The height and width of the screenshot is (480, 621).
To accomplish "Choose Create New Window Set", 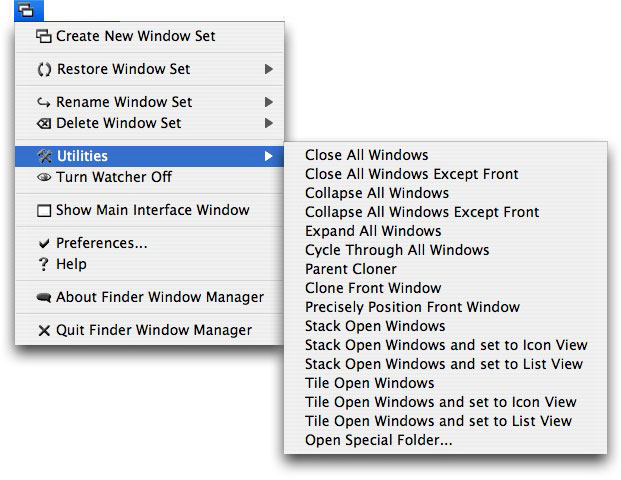I will [x=150, y=36].
